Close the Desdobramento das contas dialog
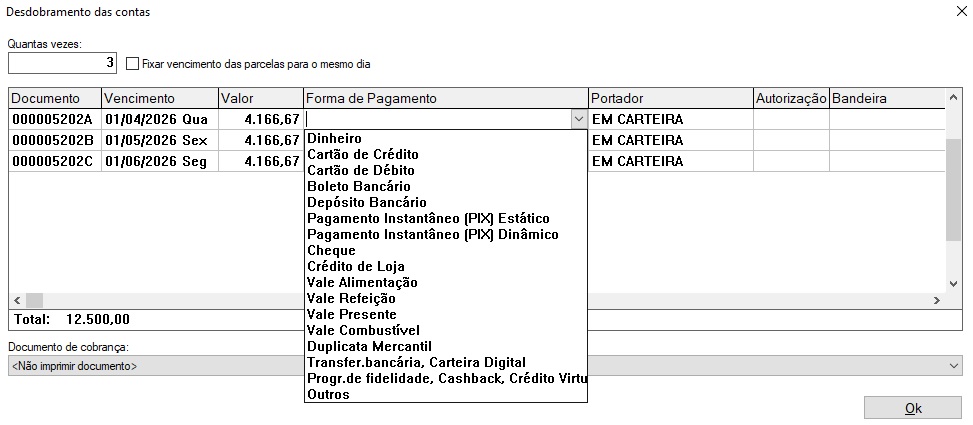Image resolution: width=973 pixels, height=425 pixels. 949,11
